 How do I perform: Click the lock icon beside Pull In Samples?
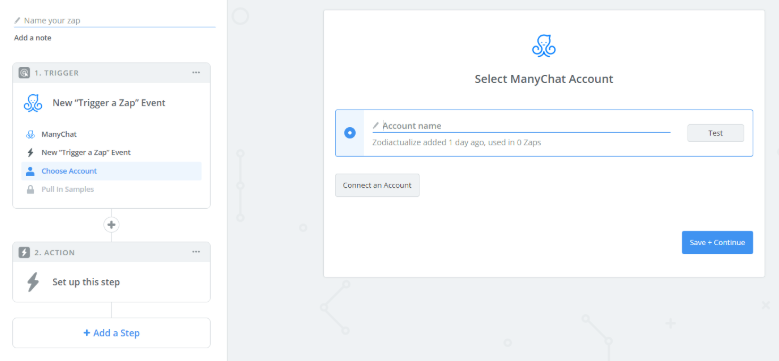pyautogui.click(x=30, y=189)
